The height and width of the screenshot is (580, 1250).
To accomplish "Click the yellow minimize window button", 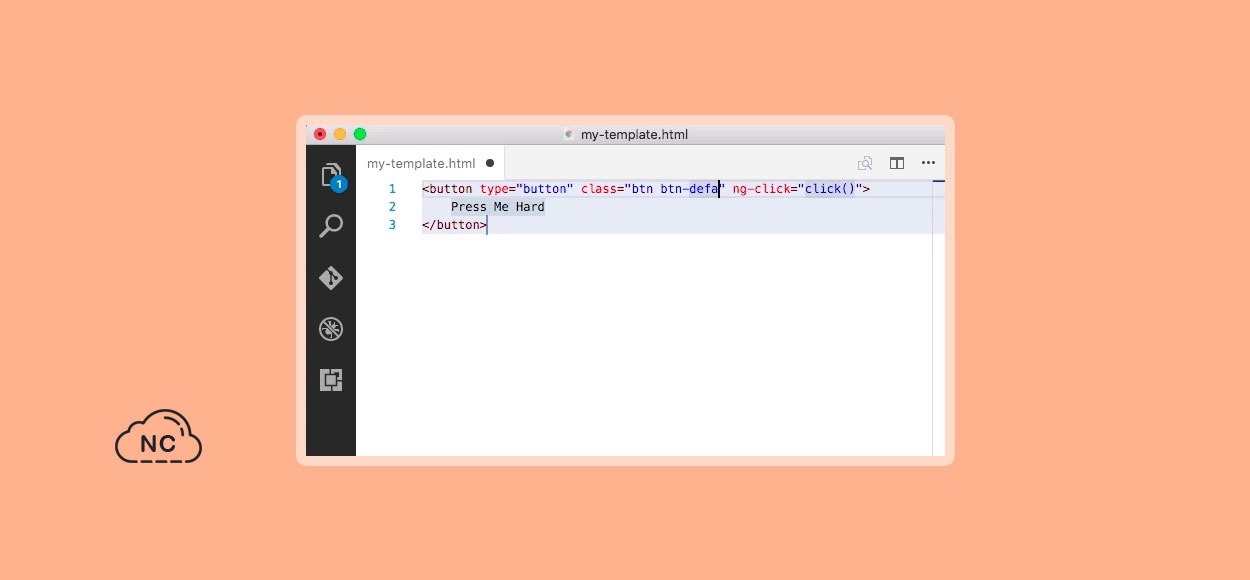I will [x=340, y=134].
